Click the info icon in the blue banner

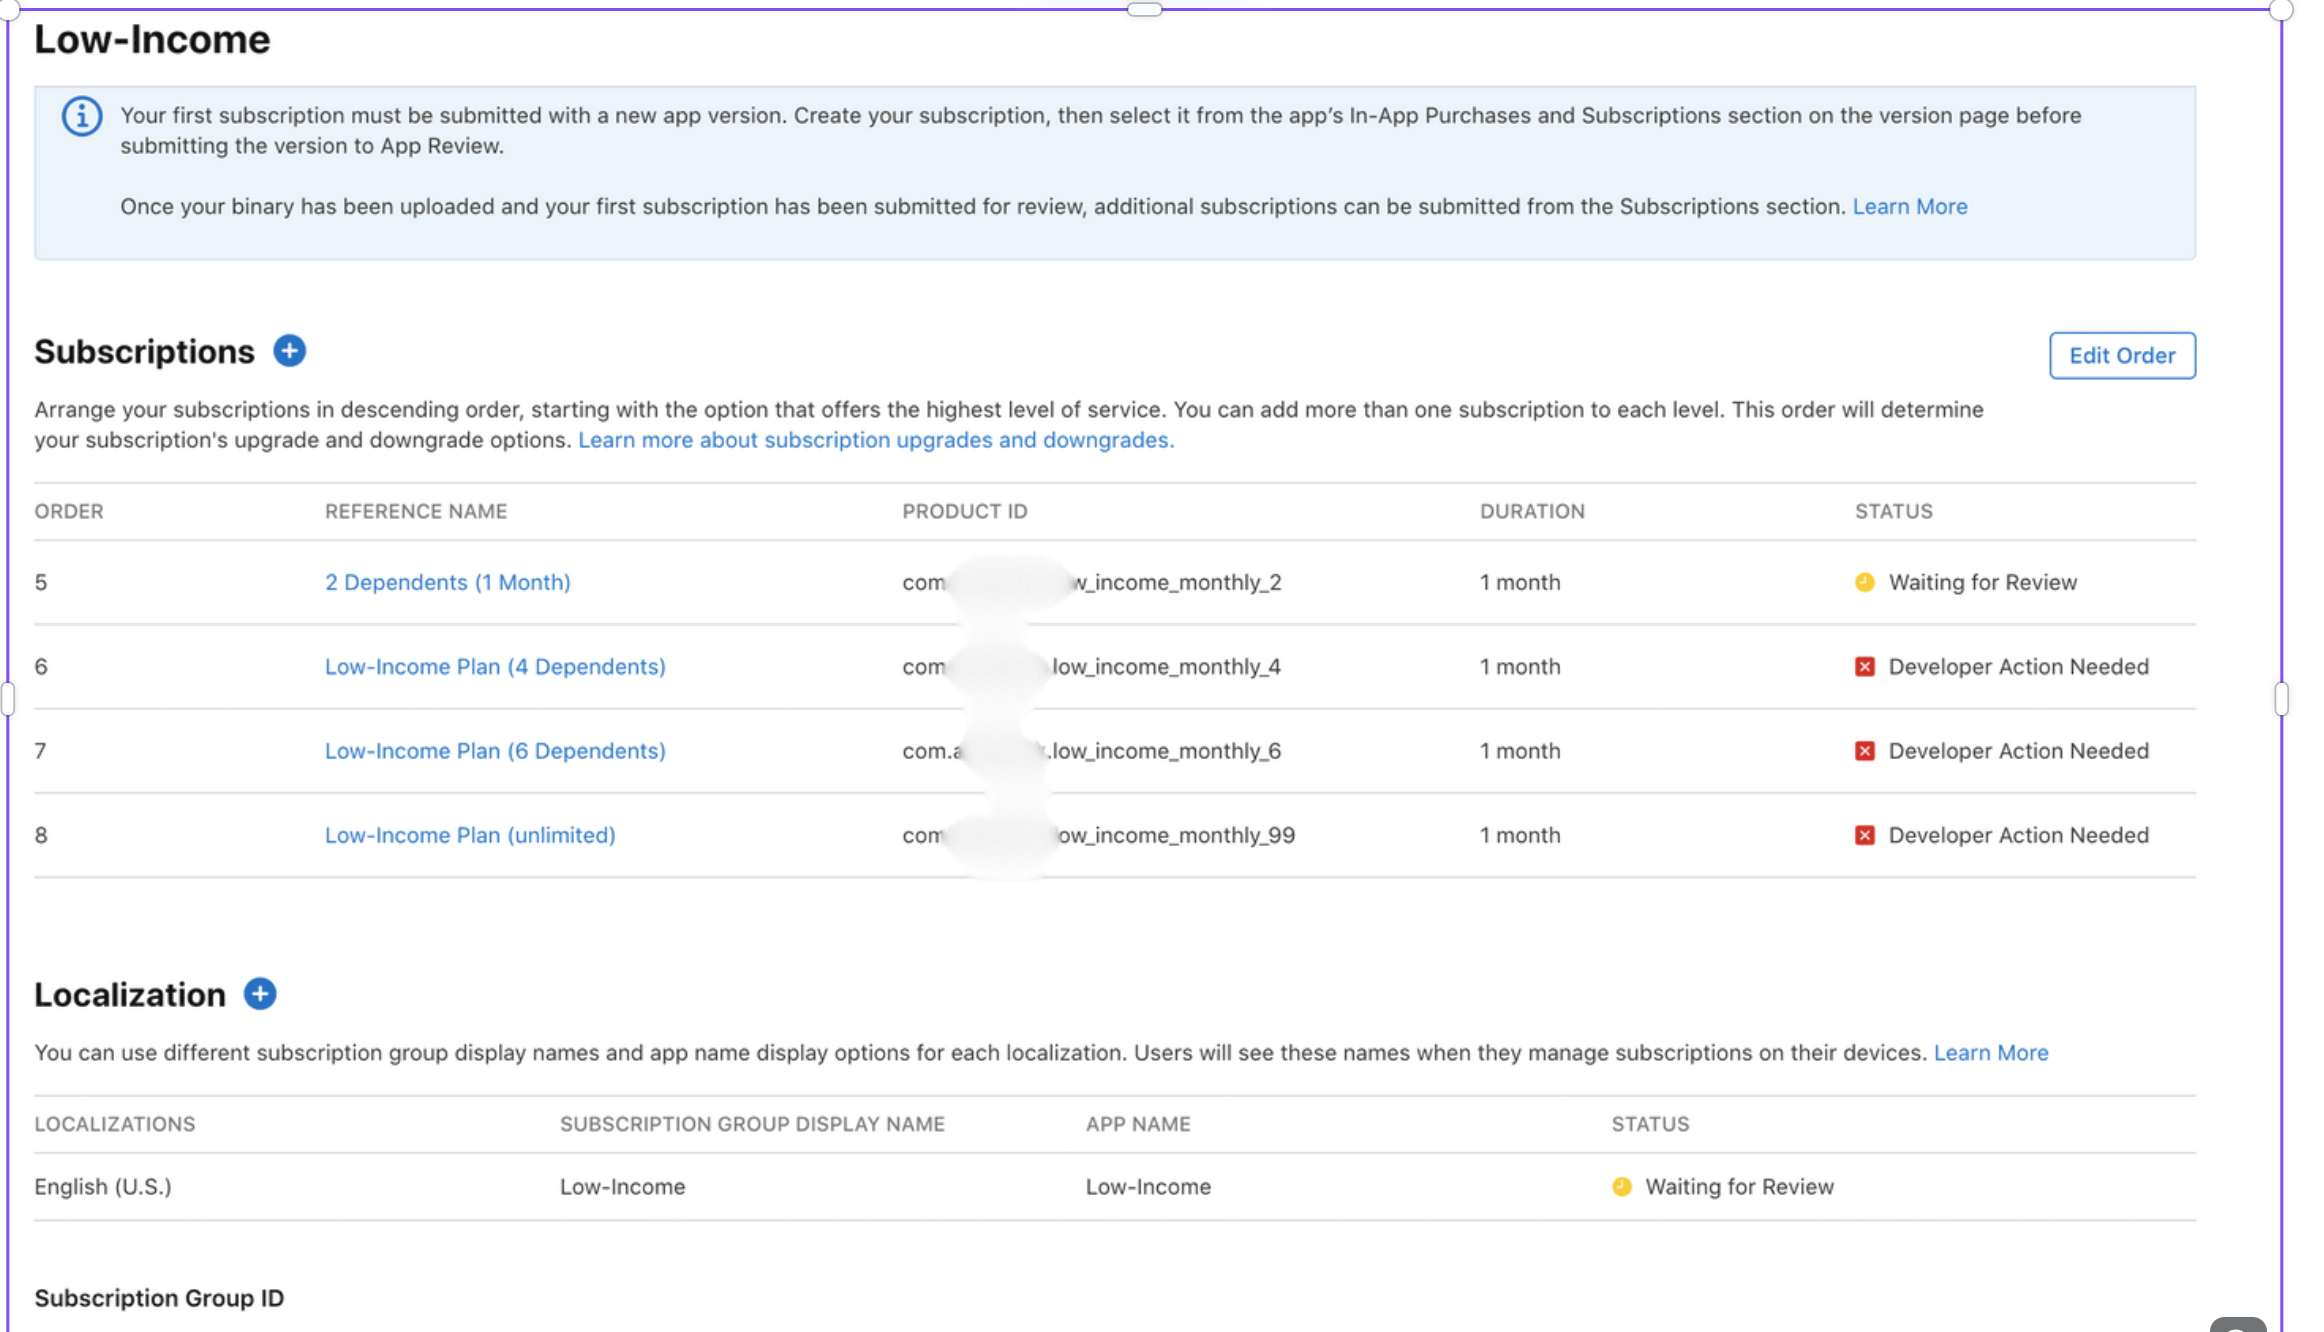82,117
